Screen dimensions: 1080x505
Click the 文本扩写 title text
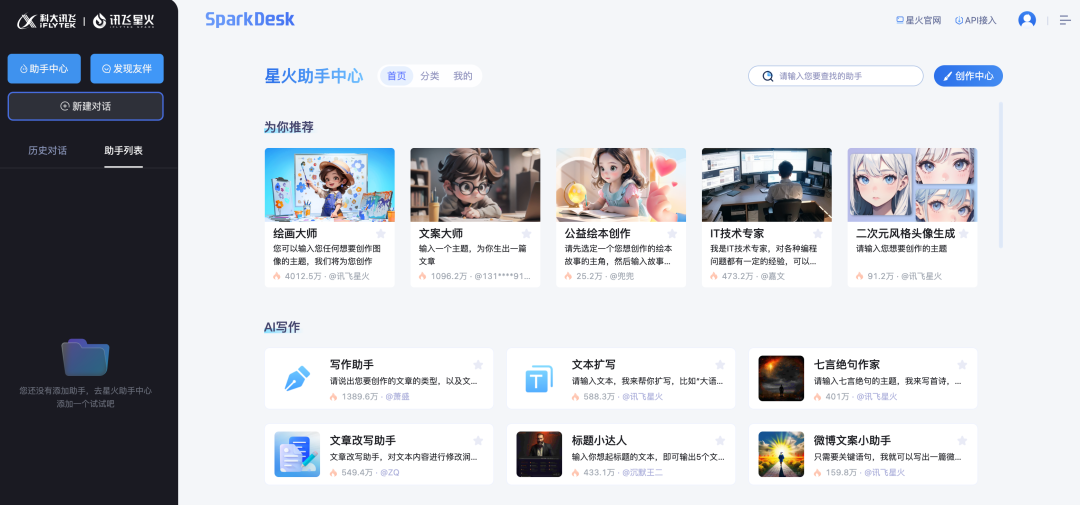[594, 364]
